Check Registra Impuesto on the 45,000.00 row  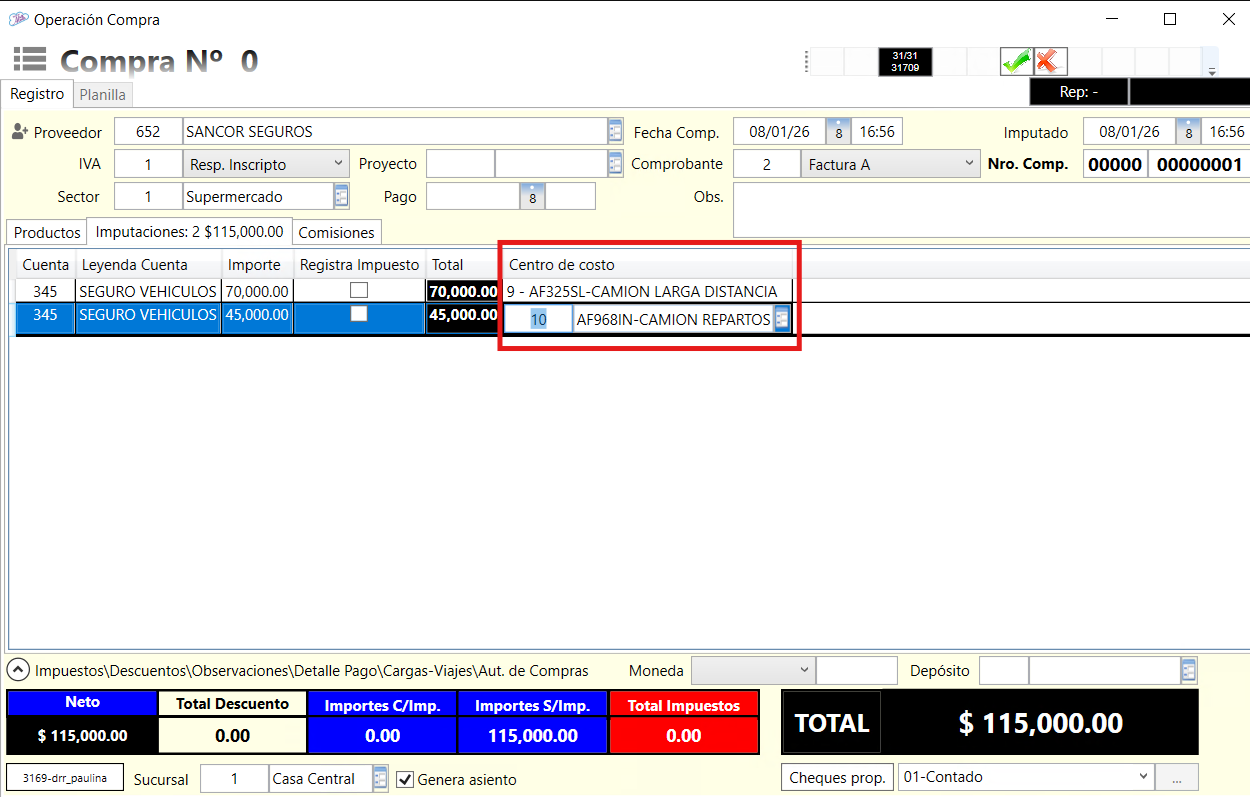click(358, 314)
